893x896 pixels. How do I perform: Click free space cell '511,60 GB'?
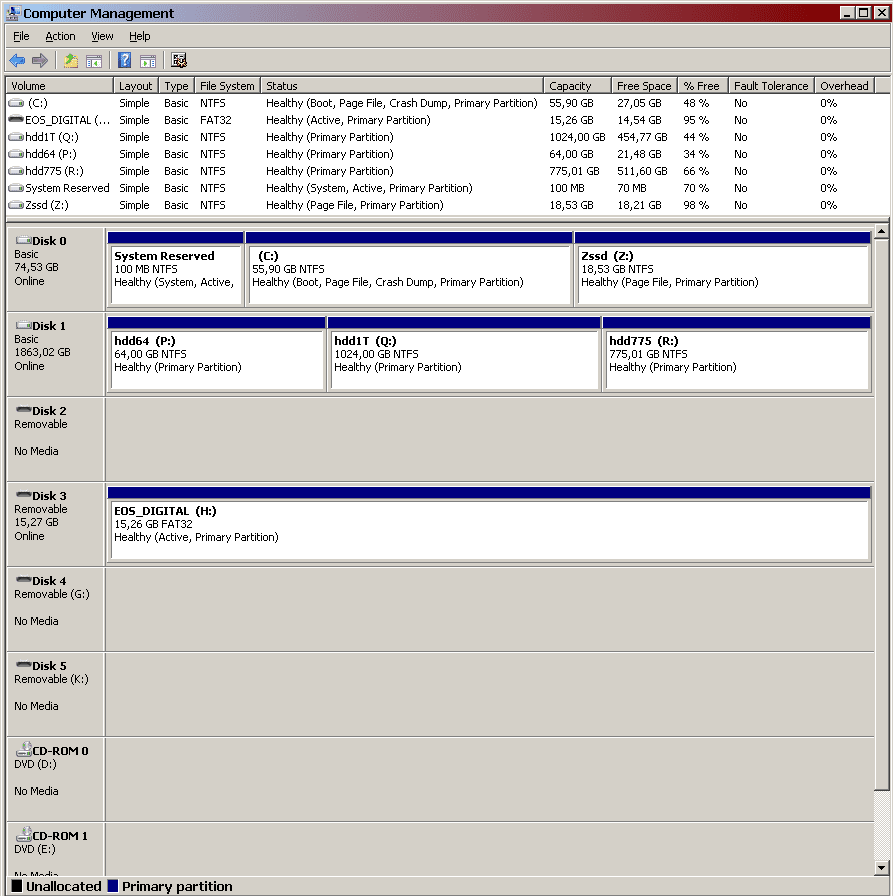[642, 171]
